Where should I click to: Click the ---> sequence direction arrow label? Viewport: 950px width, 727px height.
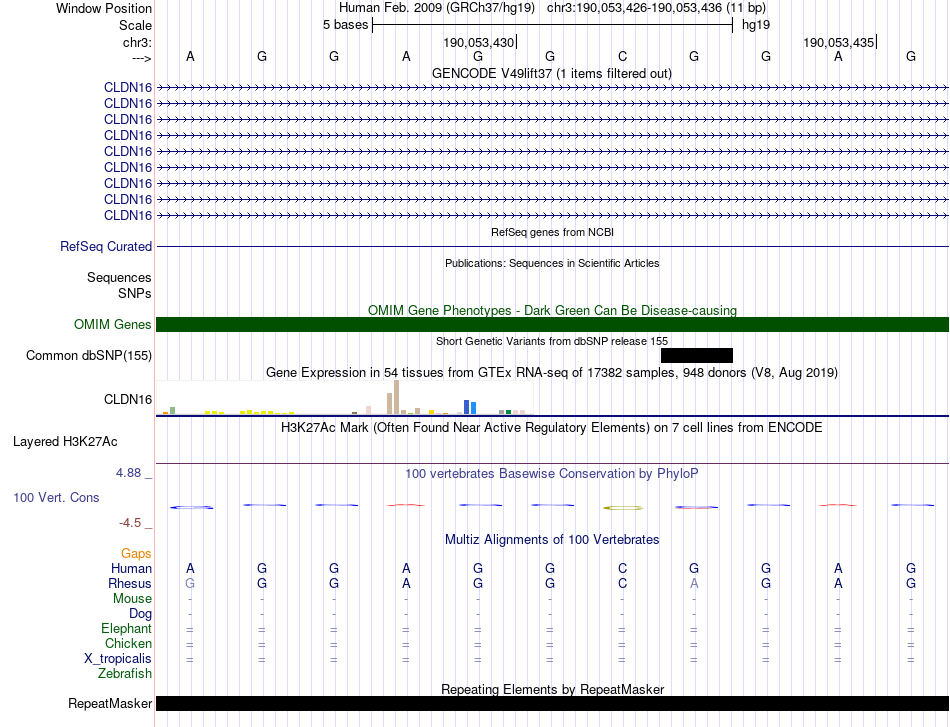point(141,58)
